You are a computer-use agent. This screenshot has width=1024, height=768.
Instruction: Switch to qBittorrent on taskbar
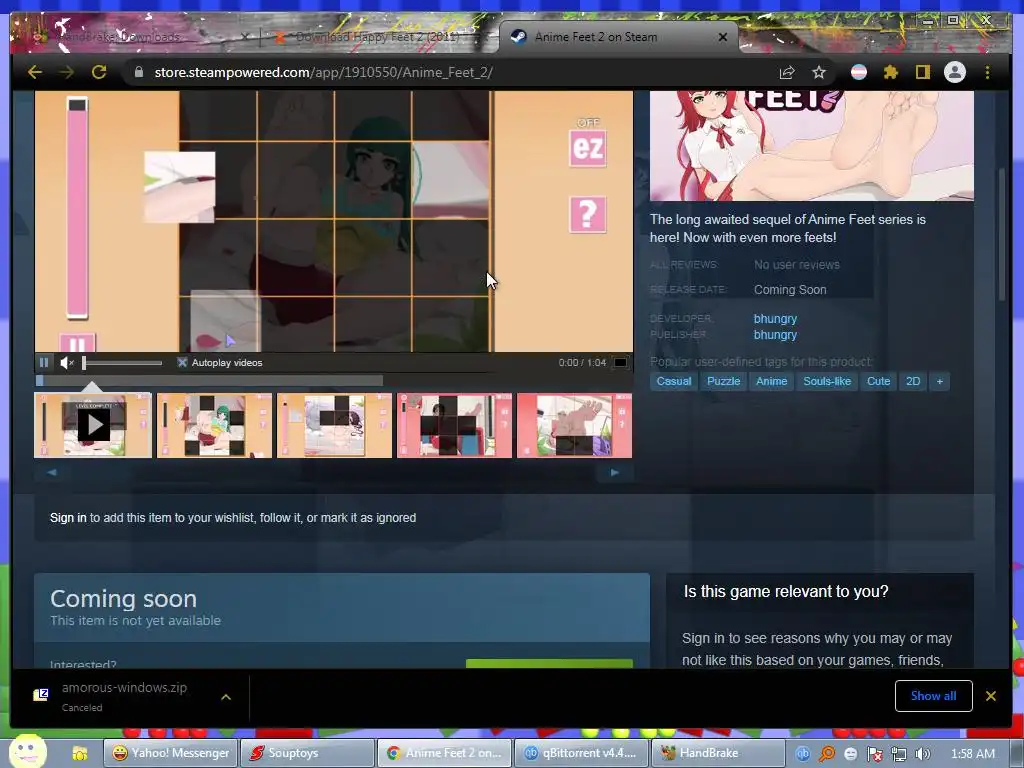coord(581,753)
